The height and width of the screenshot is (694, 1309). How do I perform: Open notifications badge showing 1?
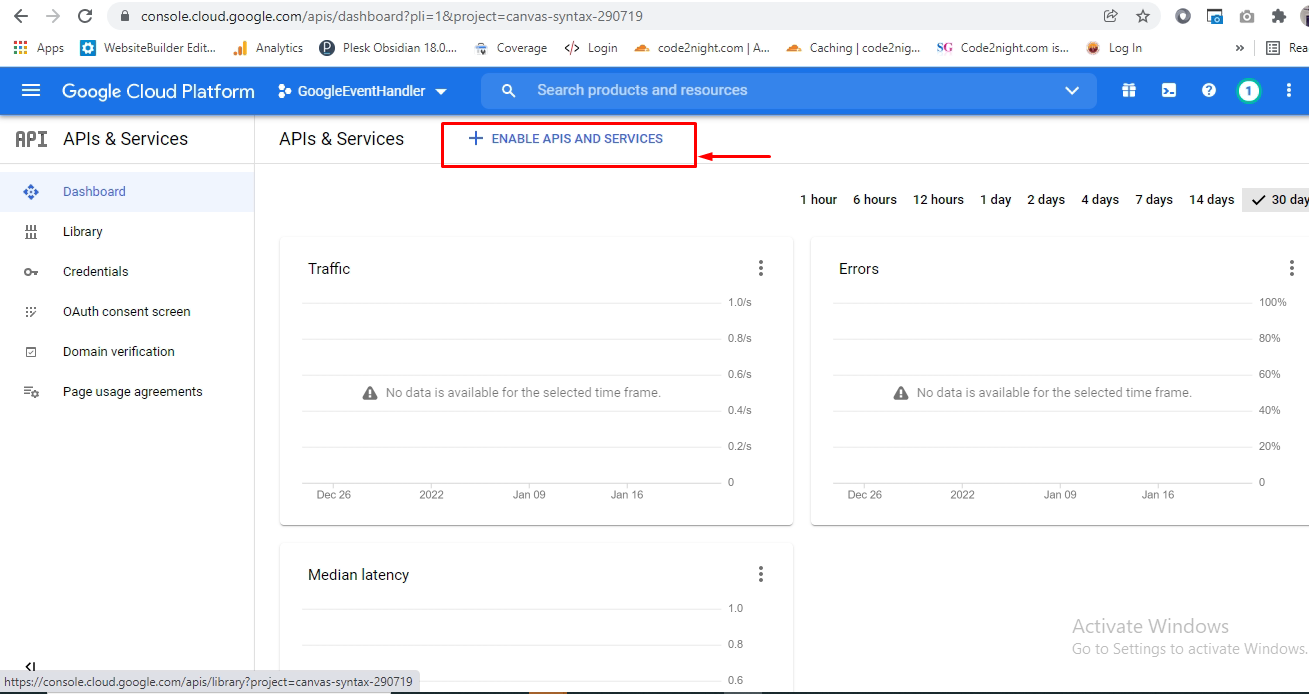coord(1248,91)
